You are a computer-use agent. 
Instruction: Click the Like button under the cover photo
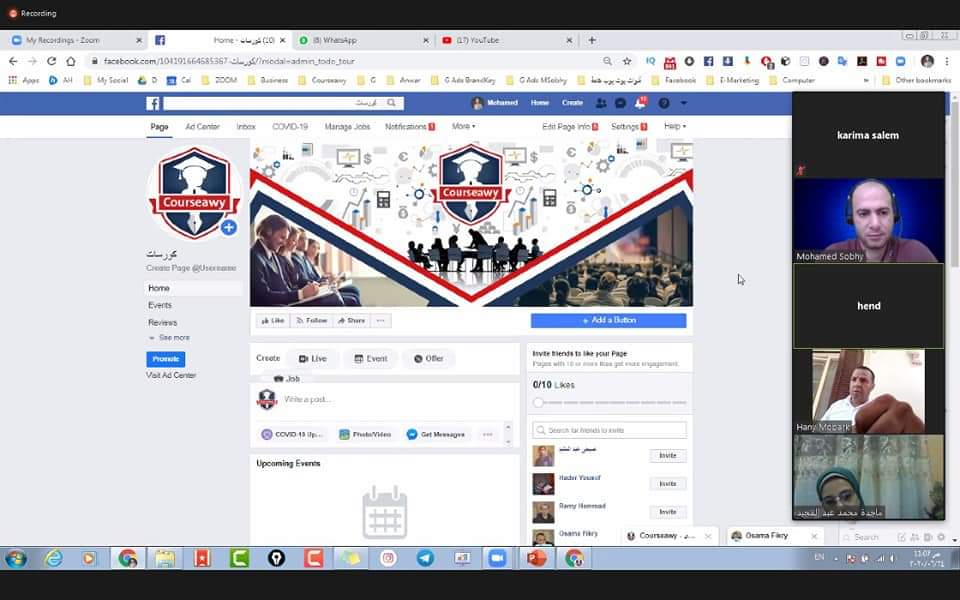point(273,321)
